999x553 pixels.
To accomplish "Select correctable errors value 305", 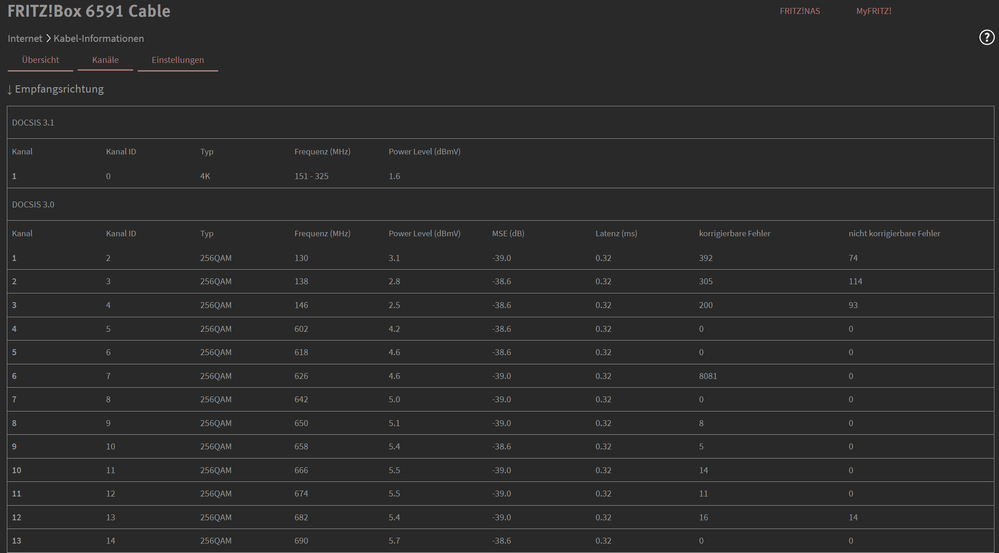I will pyautogui.click(x=706, y=282).
